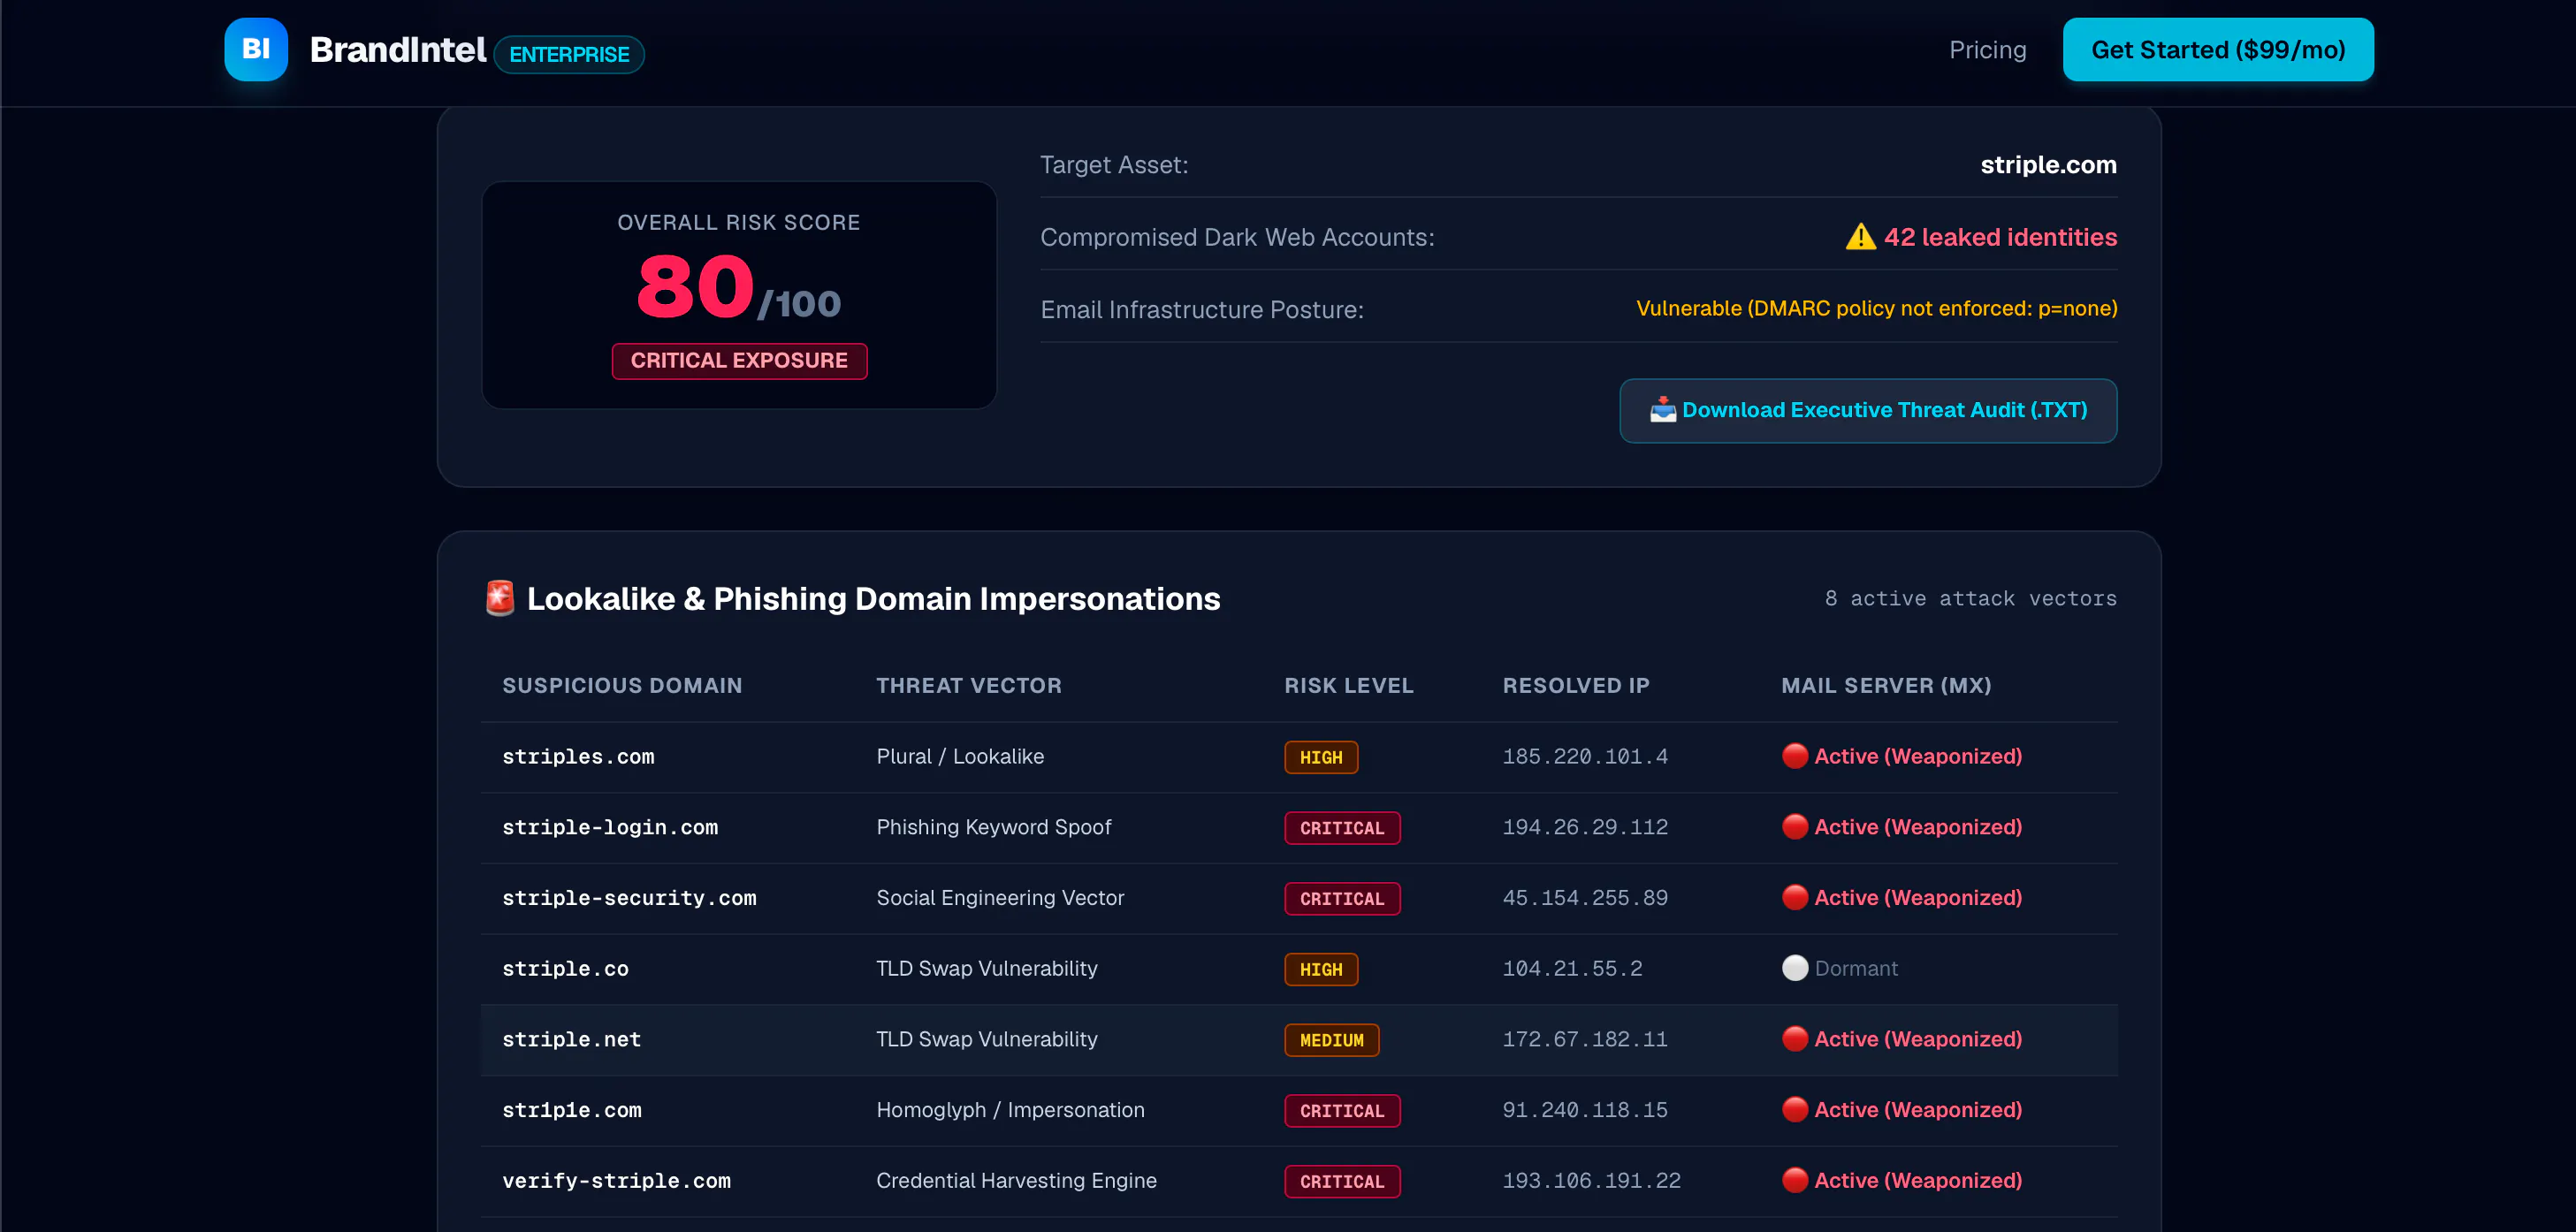Click the CRITICAL EXPOSURE badge
The image size is (2576, 1232).
(x=739, y=361)
